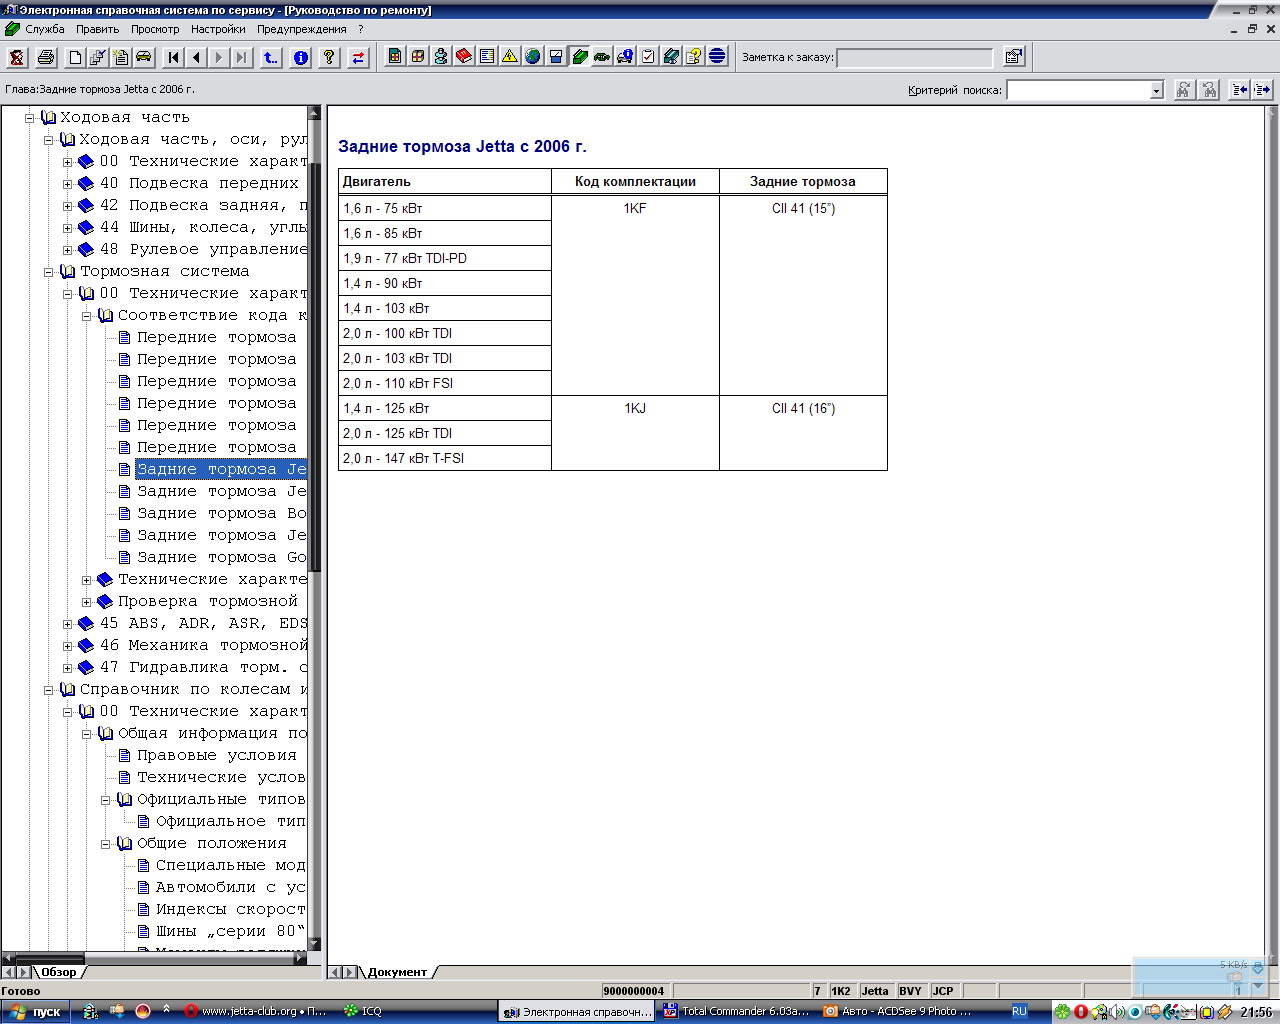Switch to Total Commander in the taskbar

736,1011
